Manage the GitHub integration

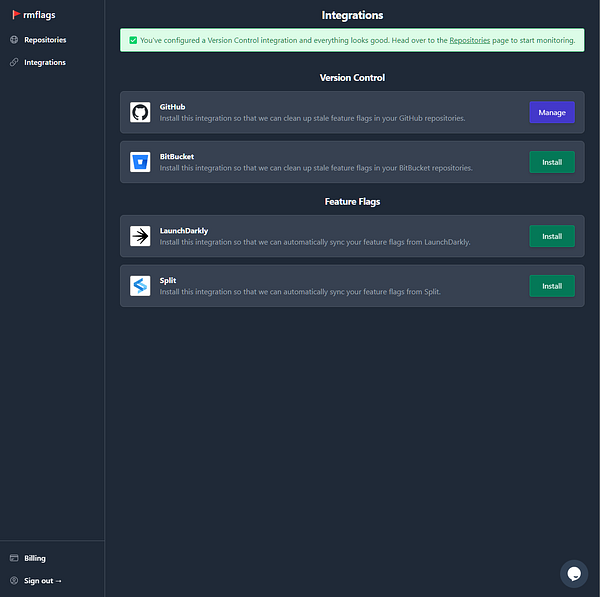click(x=552, y=112)
